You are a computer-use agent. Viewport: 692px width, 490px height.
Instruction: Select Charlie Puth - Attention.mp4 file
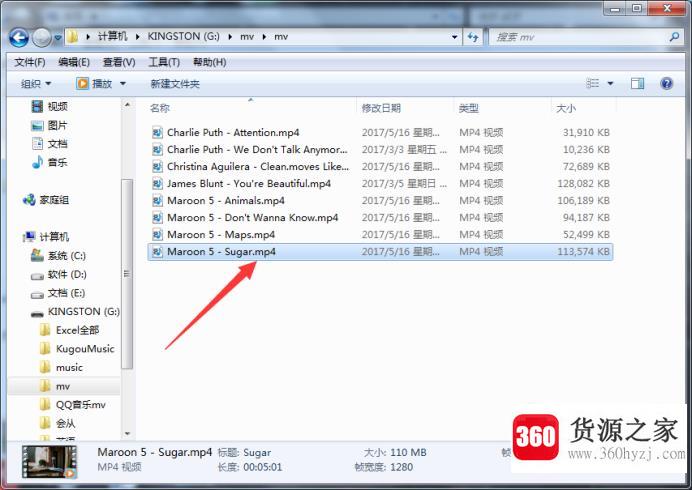click(x=380, y=132)
